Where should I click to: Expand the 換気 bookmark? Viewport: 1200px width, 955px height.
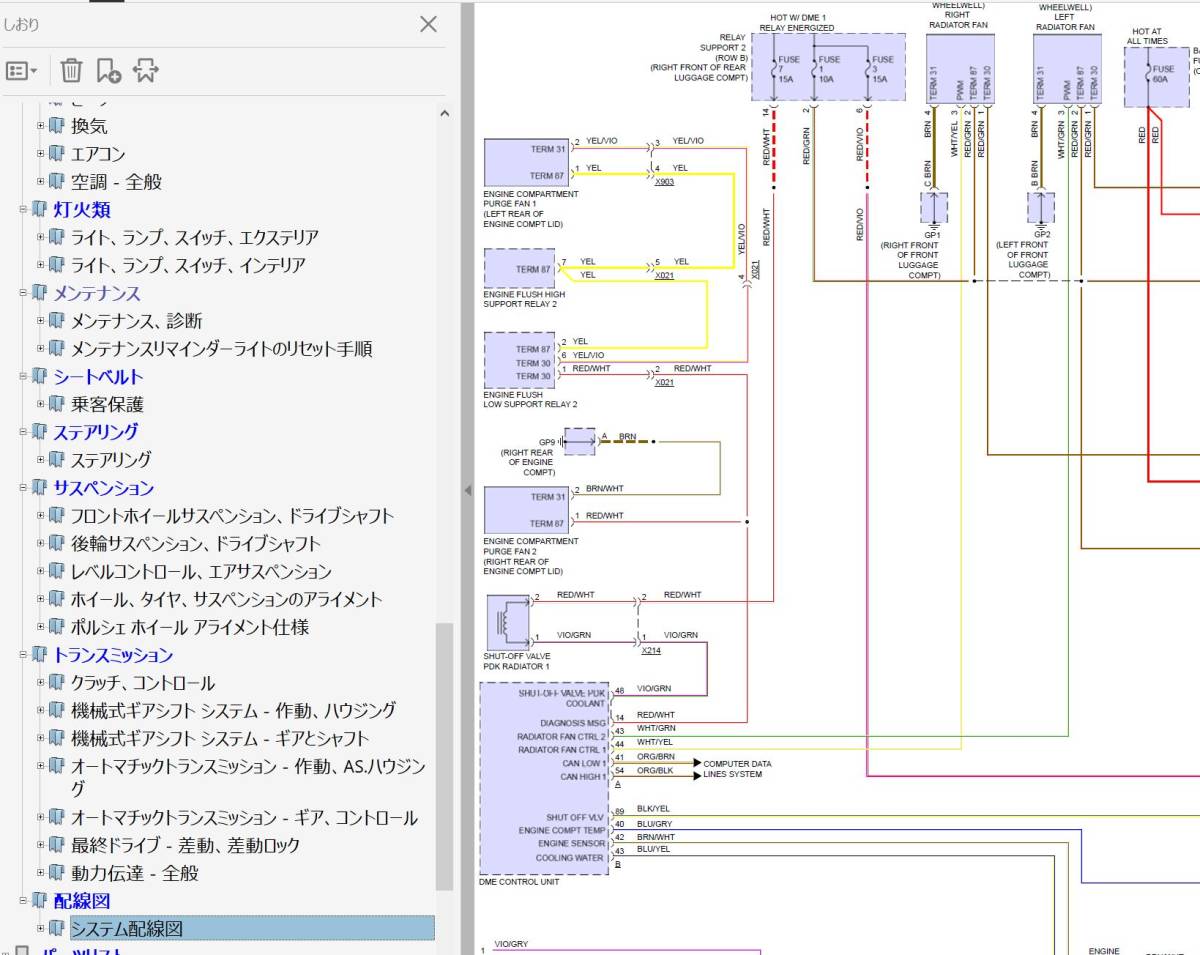pyautogui.click(x=41, y=126)
